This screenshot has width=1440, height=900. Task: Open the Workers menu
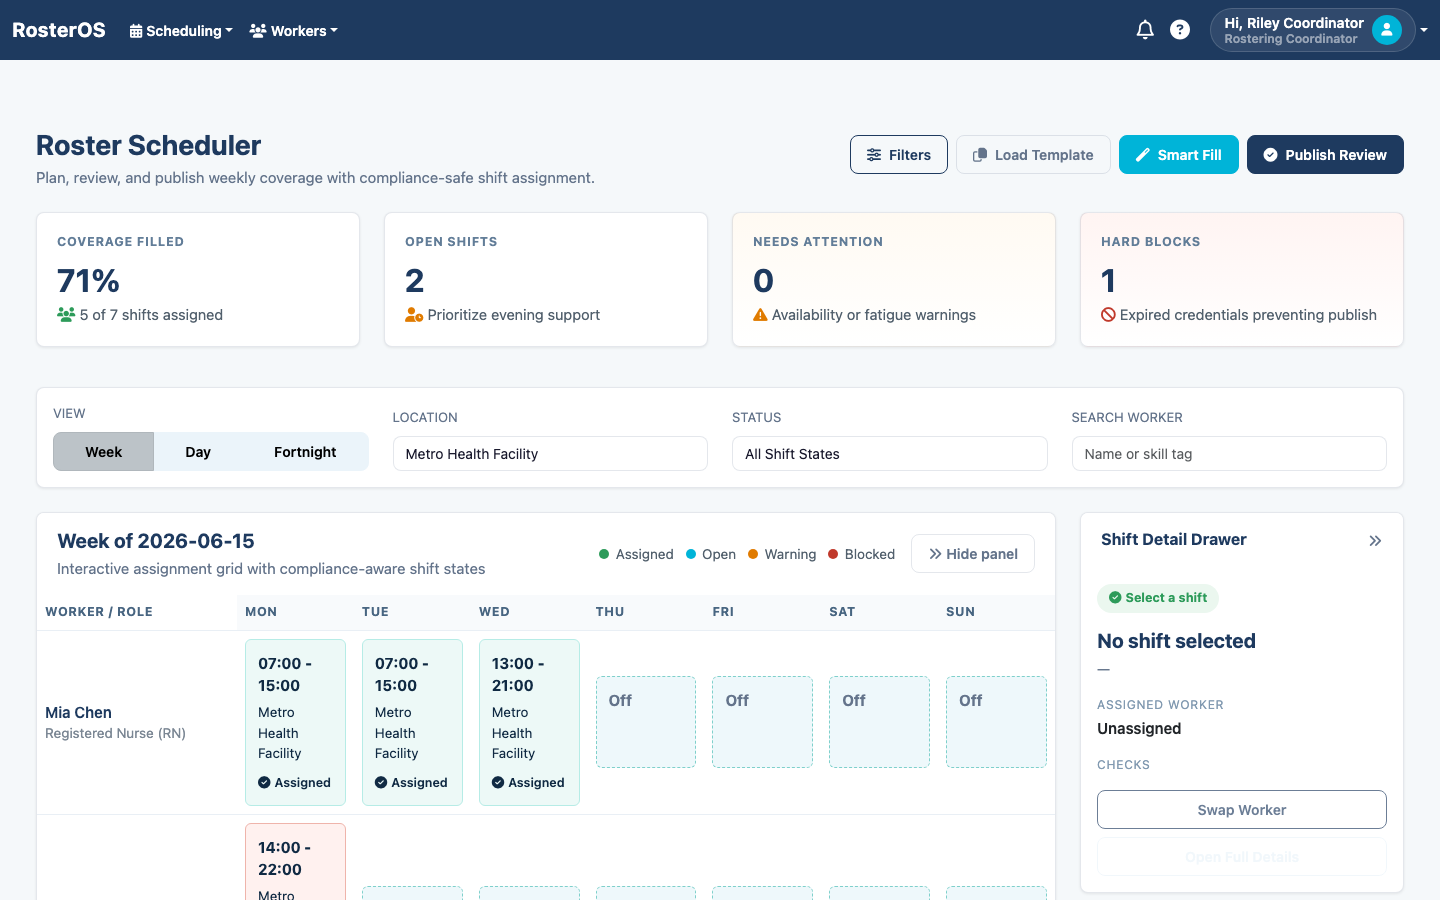(293, 31)
